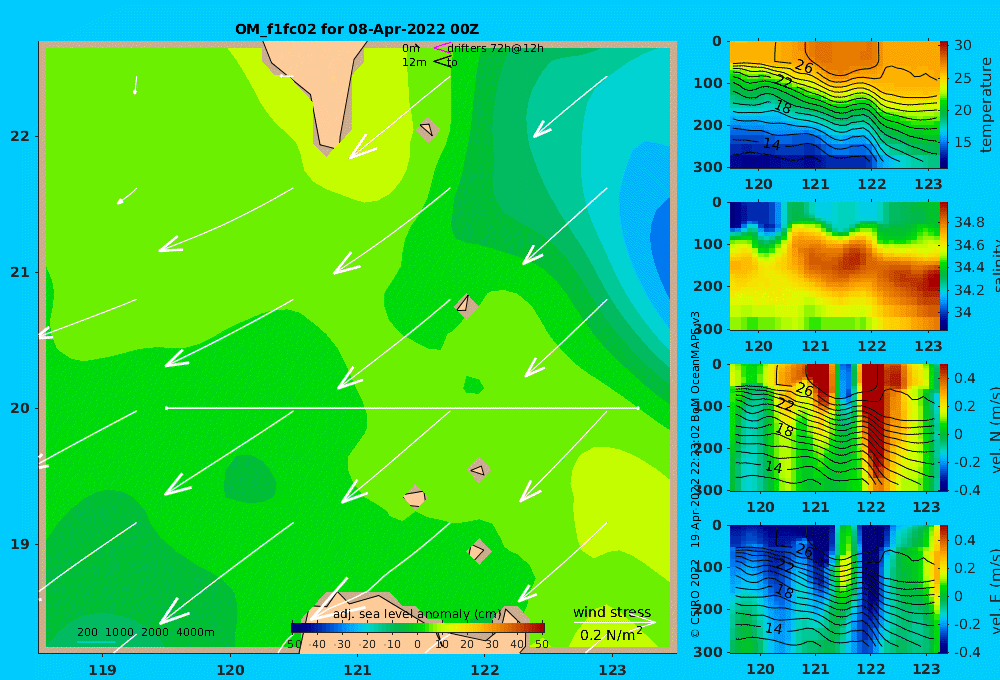This screenshot has width=1000, height=680.
Task: Open the northward velocity section panel
Action: [835, 427]
